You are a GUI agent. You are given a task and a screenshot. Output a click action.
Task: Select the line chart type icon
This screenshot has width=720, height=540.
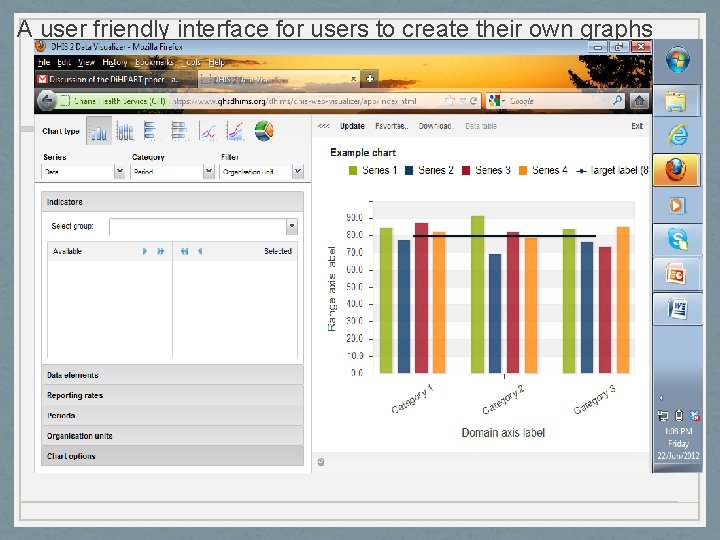(207, 131)
